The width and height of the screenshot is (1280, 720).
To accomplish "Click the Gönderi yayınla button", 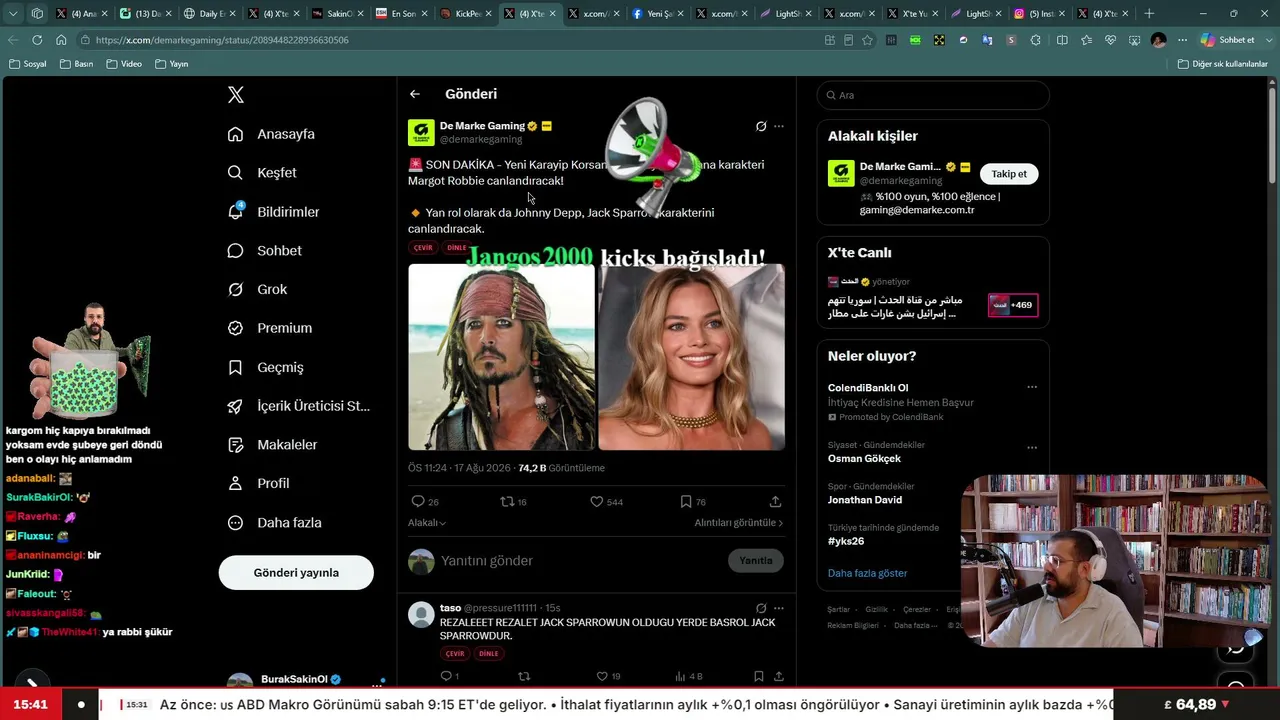I will (x=296, y=573).
